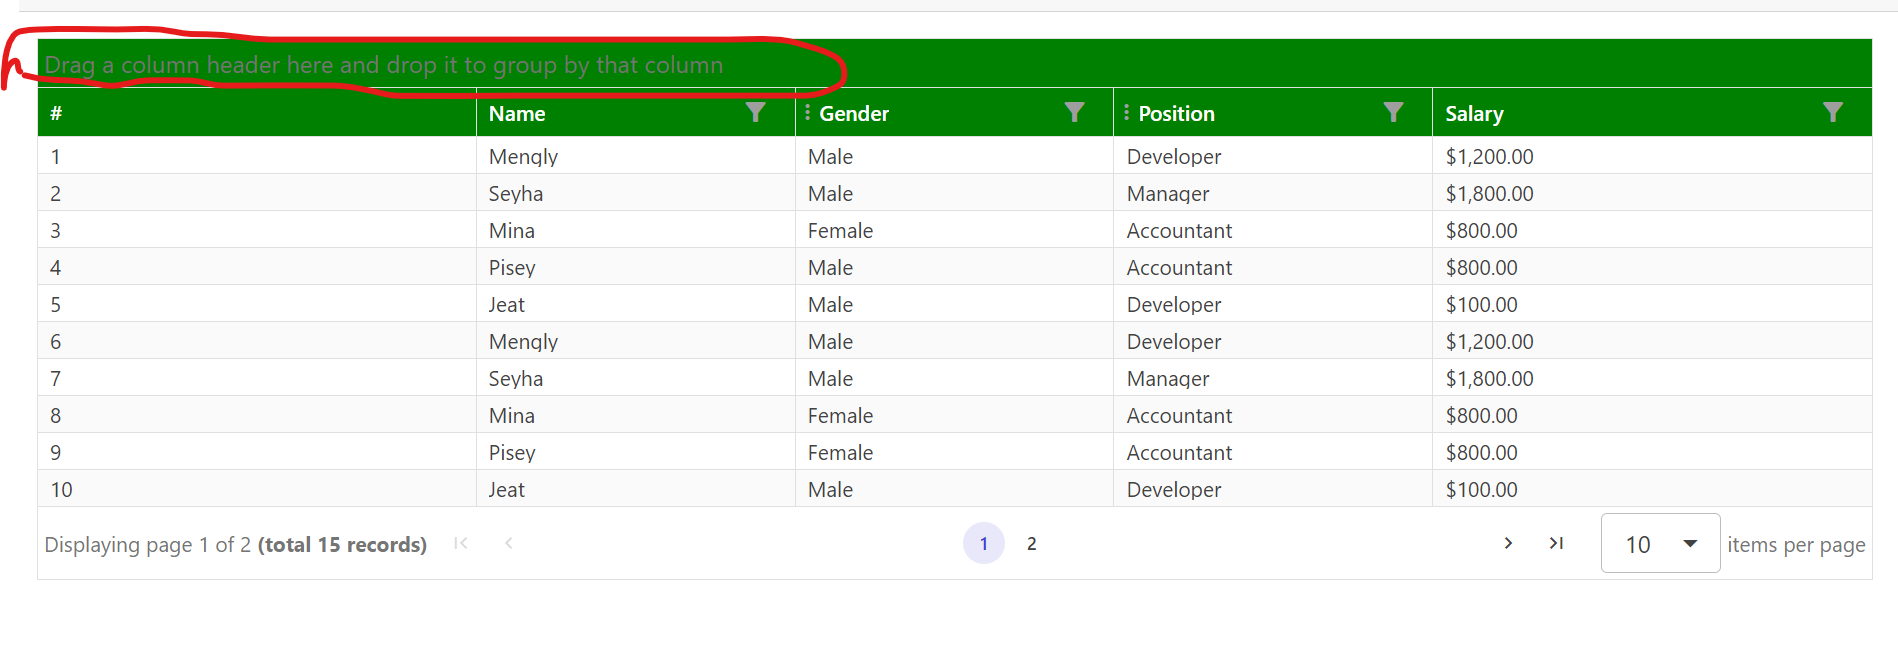Open the Position column menu dots
The width and height of the screenshot is (1898, 661).
point(1127,112)
